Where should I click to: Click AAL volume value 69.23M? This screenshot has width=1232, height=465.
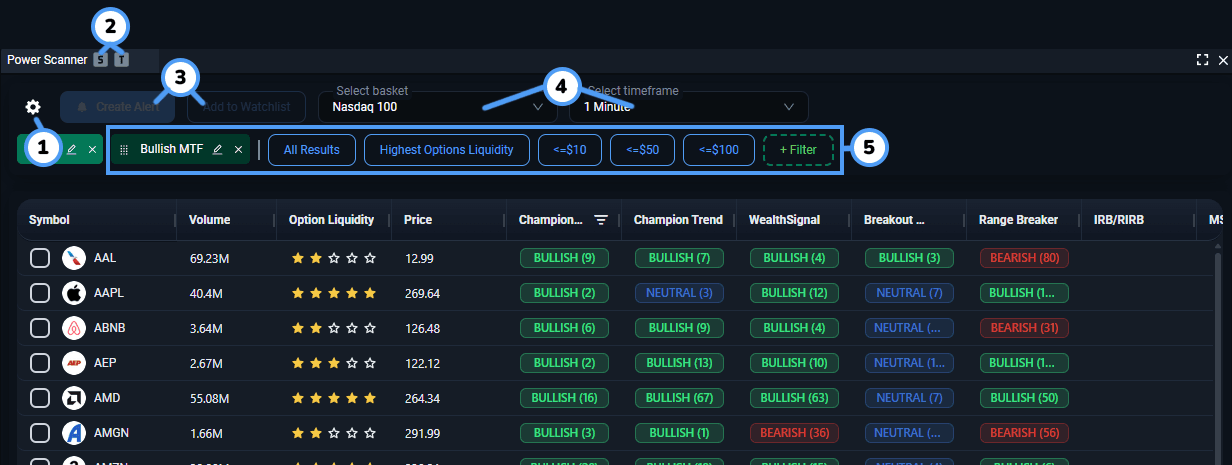[209, 258]
